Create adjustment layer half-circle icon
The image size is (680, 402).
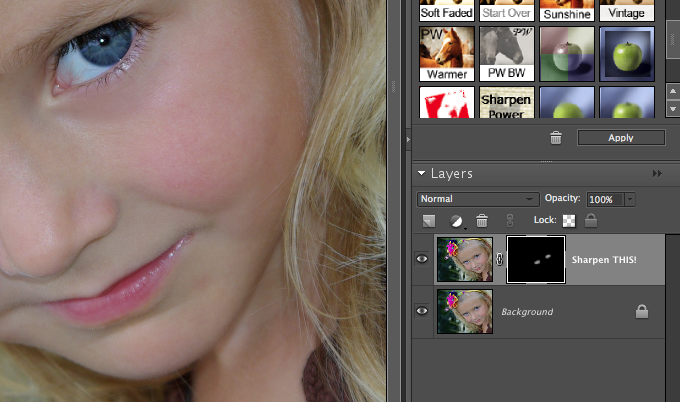(x=456, y=221)
